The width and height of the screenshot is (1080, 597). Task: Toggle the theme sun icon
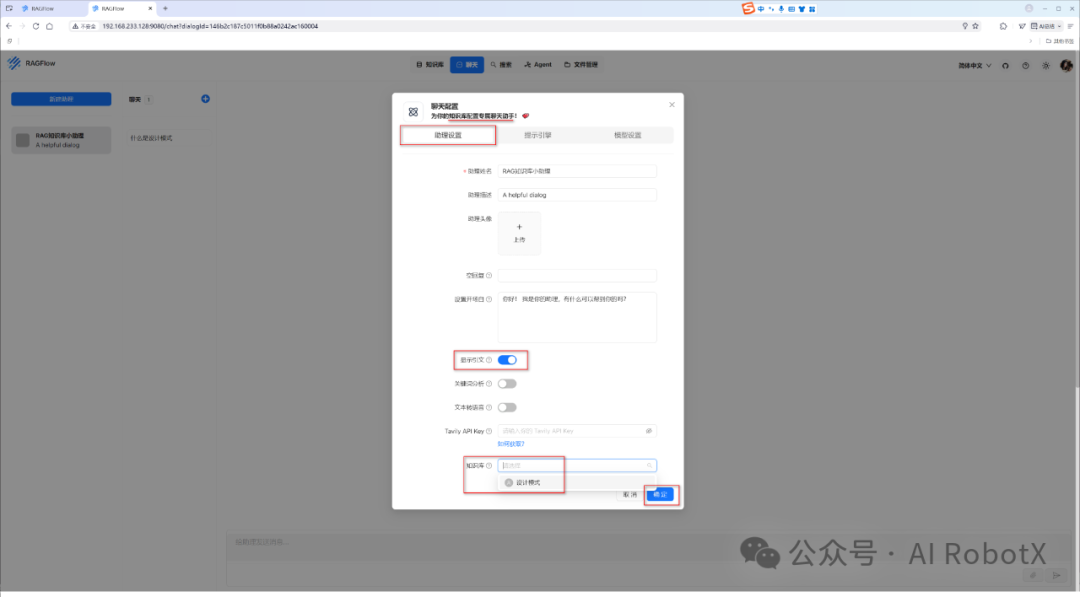1046,65
